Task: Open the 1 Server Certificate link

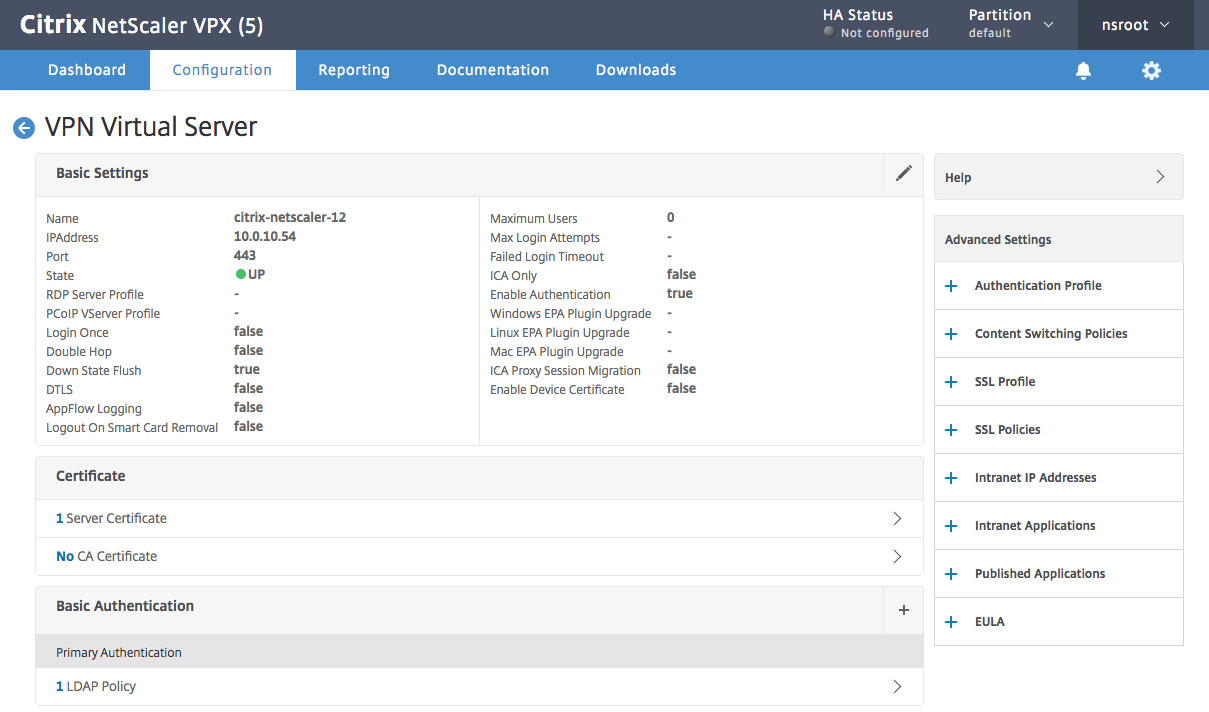Action: [x=111, y=519]
